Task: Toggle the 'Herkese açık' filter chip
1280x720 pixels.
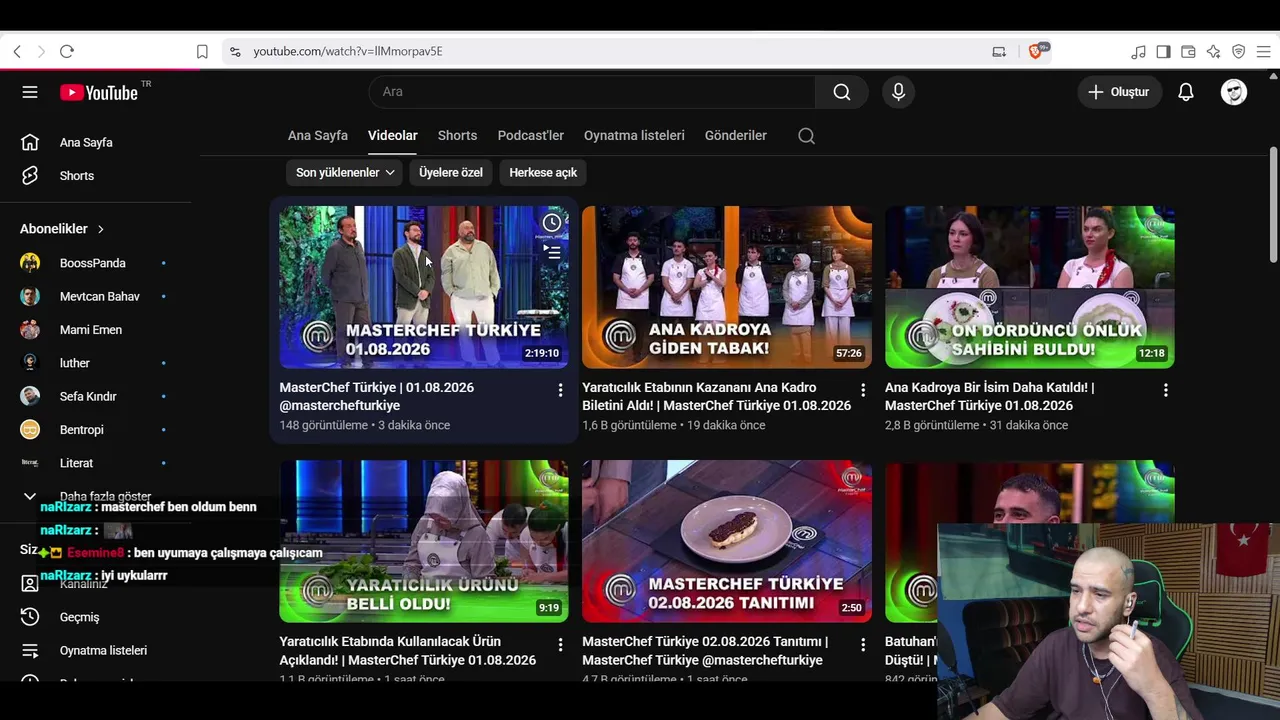Action: (x=543, y=173)
